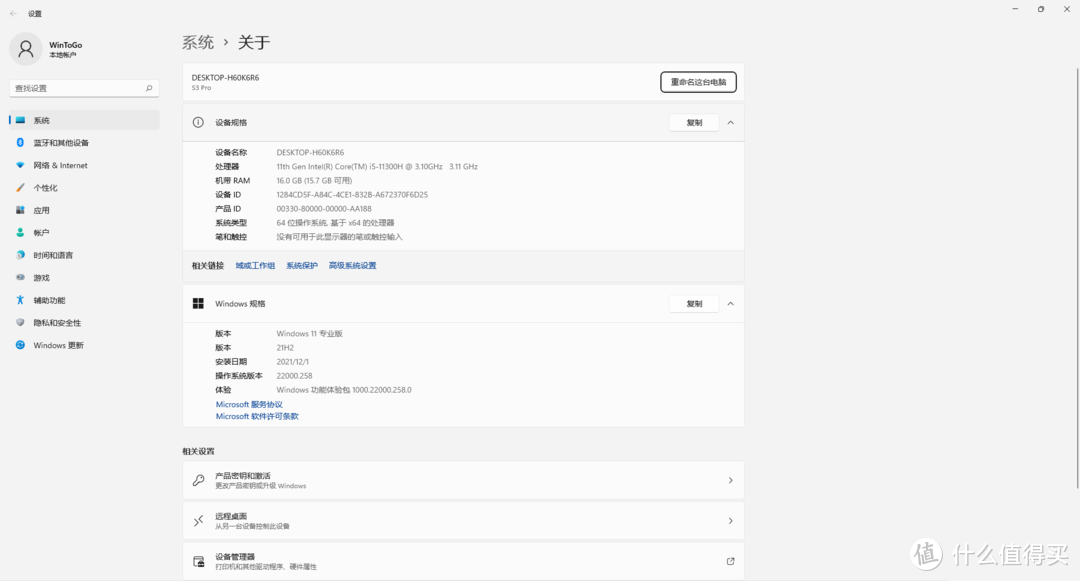Viewport: 1080px width, 581px height.
Task: Select the System item in sidebar
Action: click(x=42, y=120)
